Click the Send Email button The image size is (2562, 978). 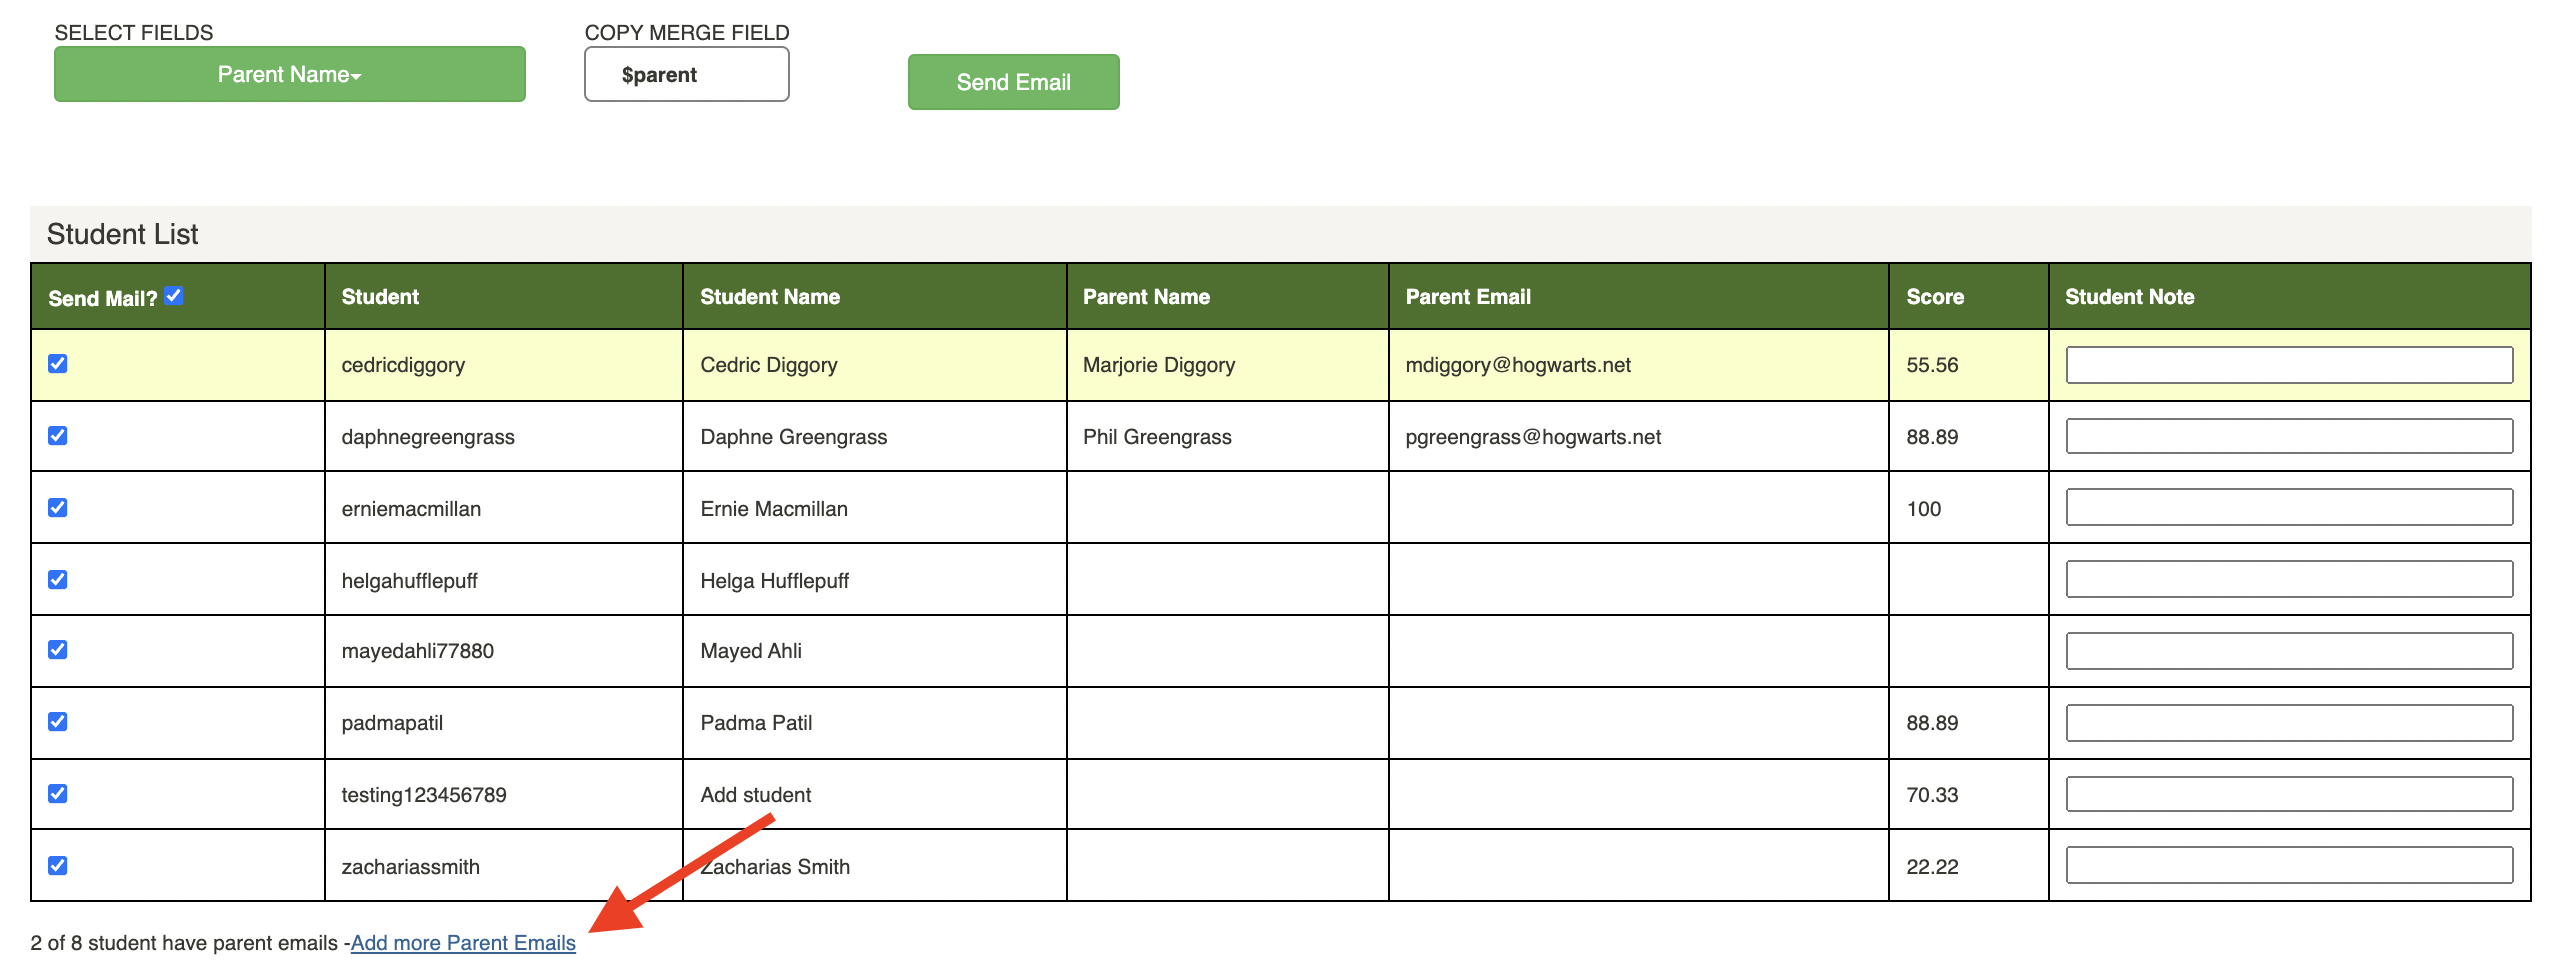click(x=1013, y=82)
